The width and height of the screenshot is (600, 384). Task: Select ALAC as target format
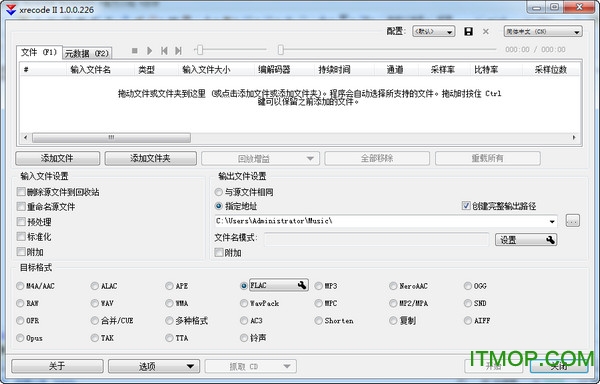95,286
